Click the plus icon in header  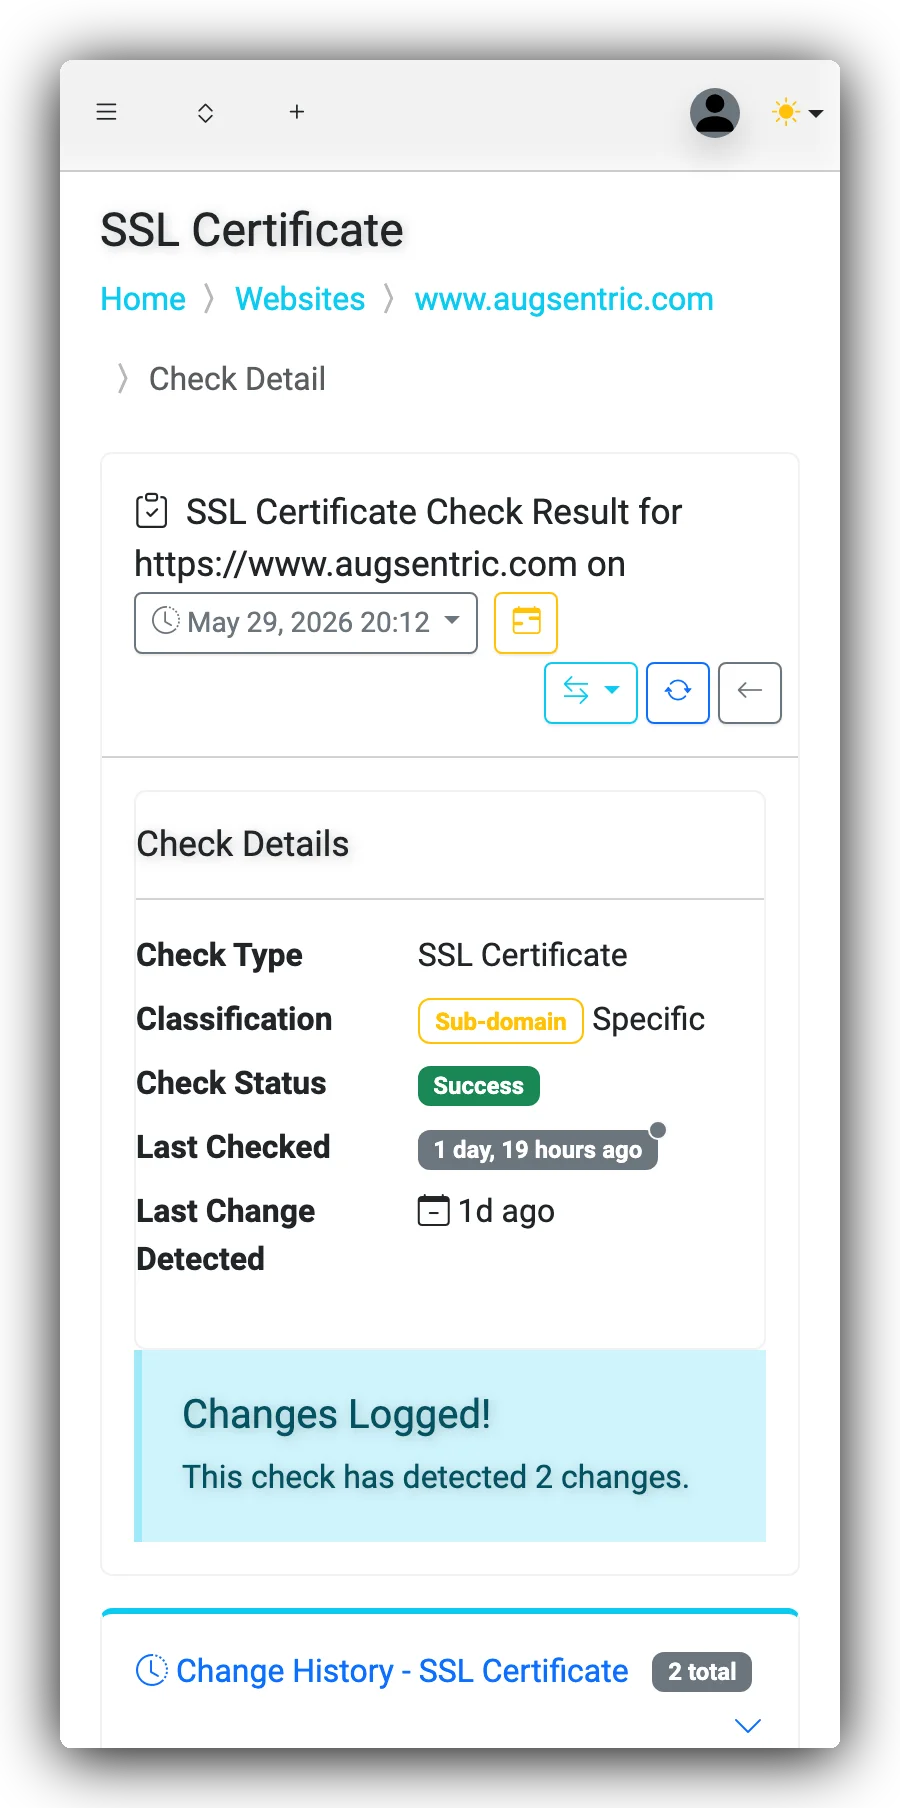pyautogui.click(x=297, y=112)
